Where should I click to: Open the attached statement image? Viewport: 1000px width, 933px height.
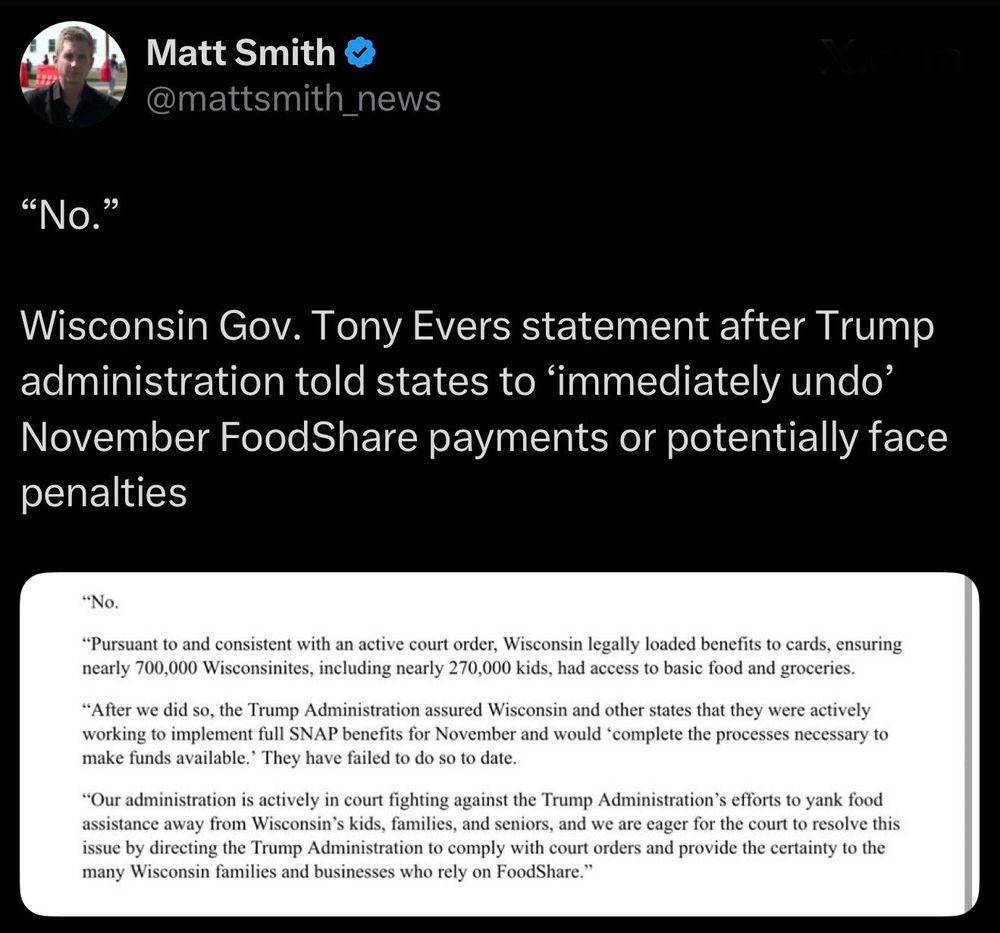coord(499,744)
